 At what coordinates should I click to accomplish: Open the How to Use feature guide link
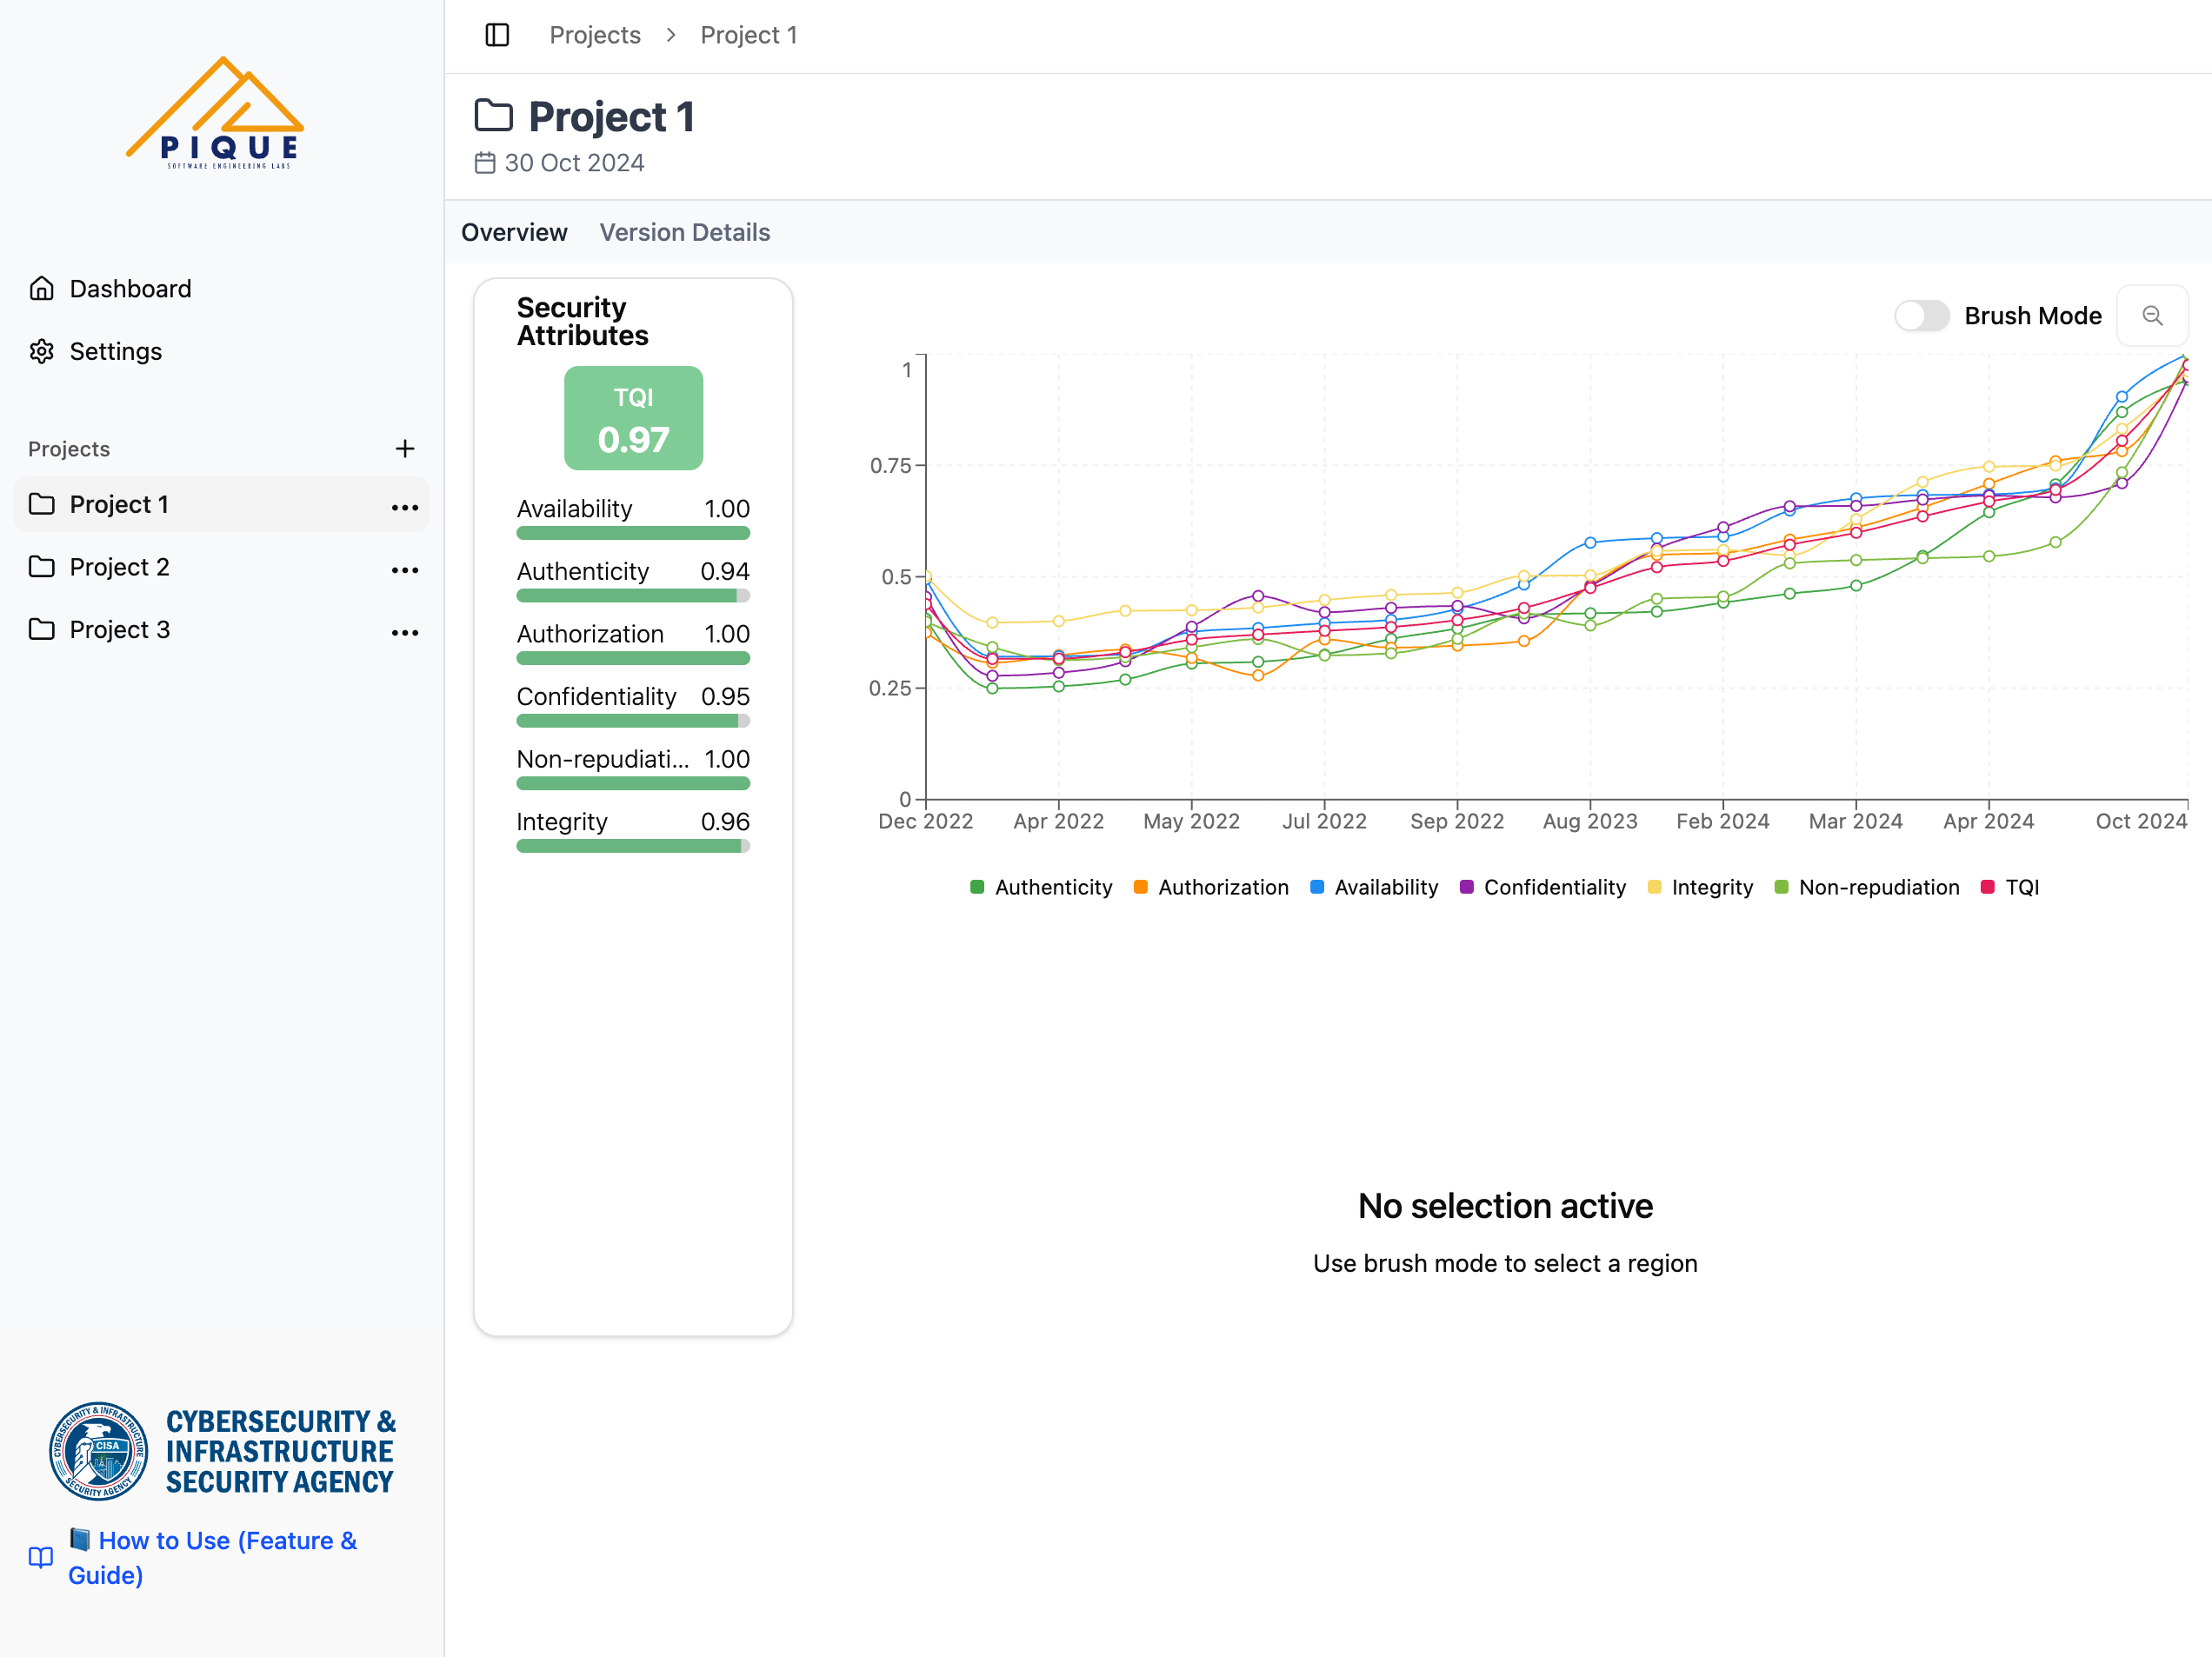[213, 1557]
